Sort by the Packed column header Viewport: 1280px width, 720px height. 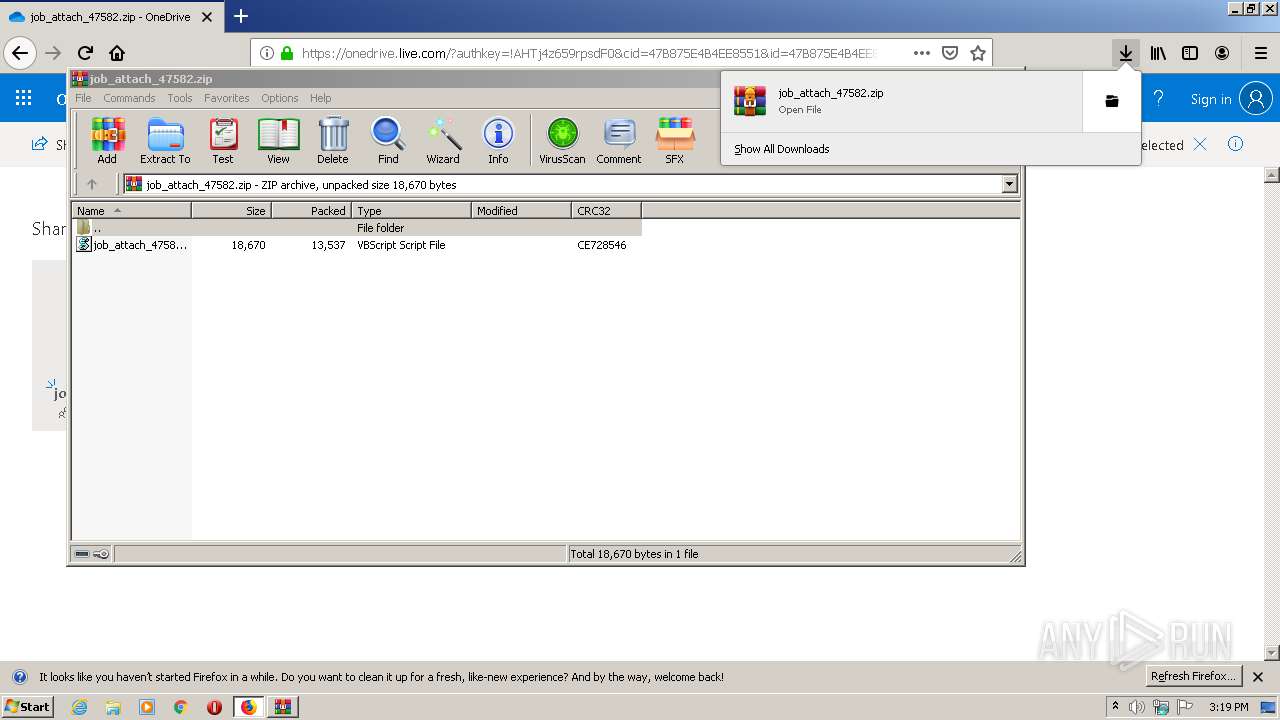click(311, 210)
